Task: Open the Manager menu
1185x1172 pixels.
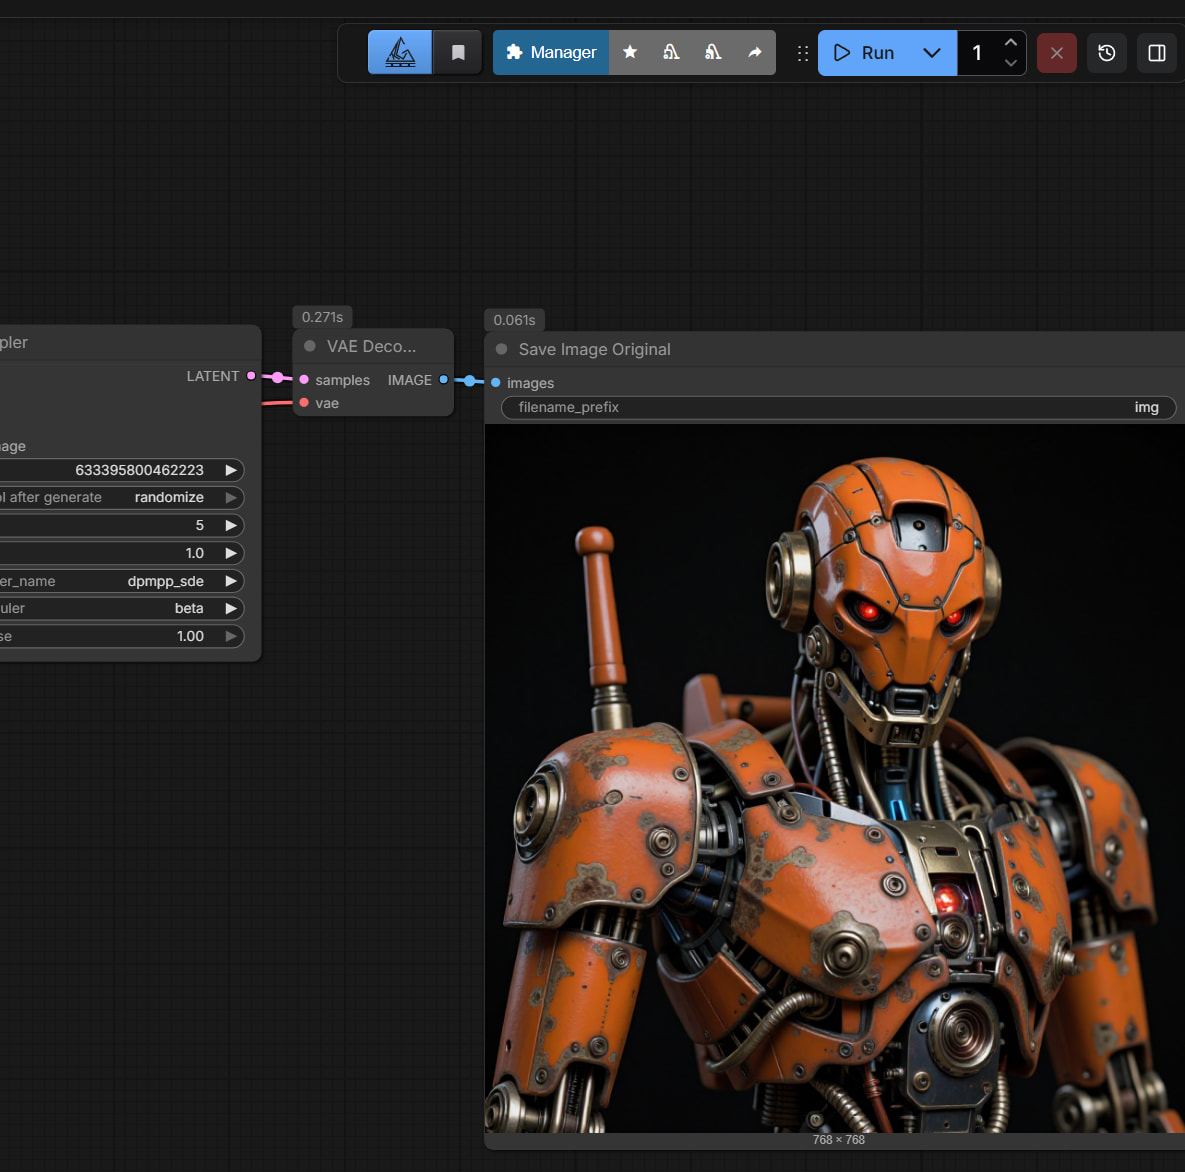Action: pos(551,52)
